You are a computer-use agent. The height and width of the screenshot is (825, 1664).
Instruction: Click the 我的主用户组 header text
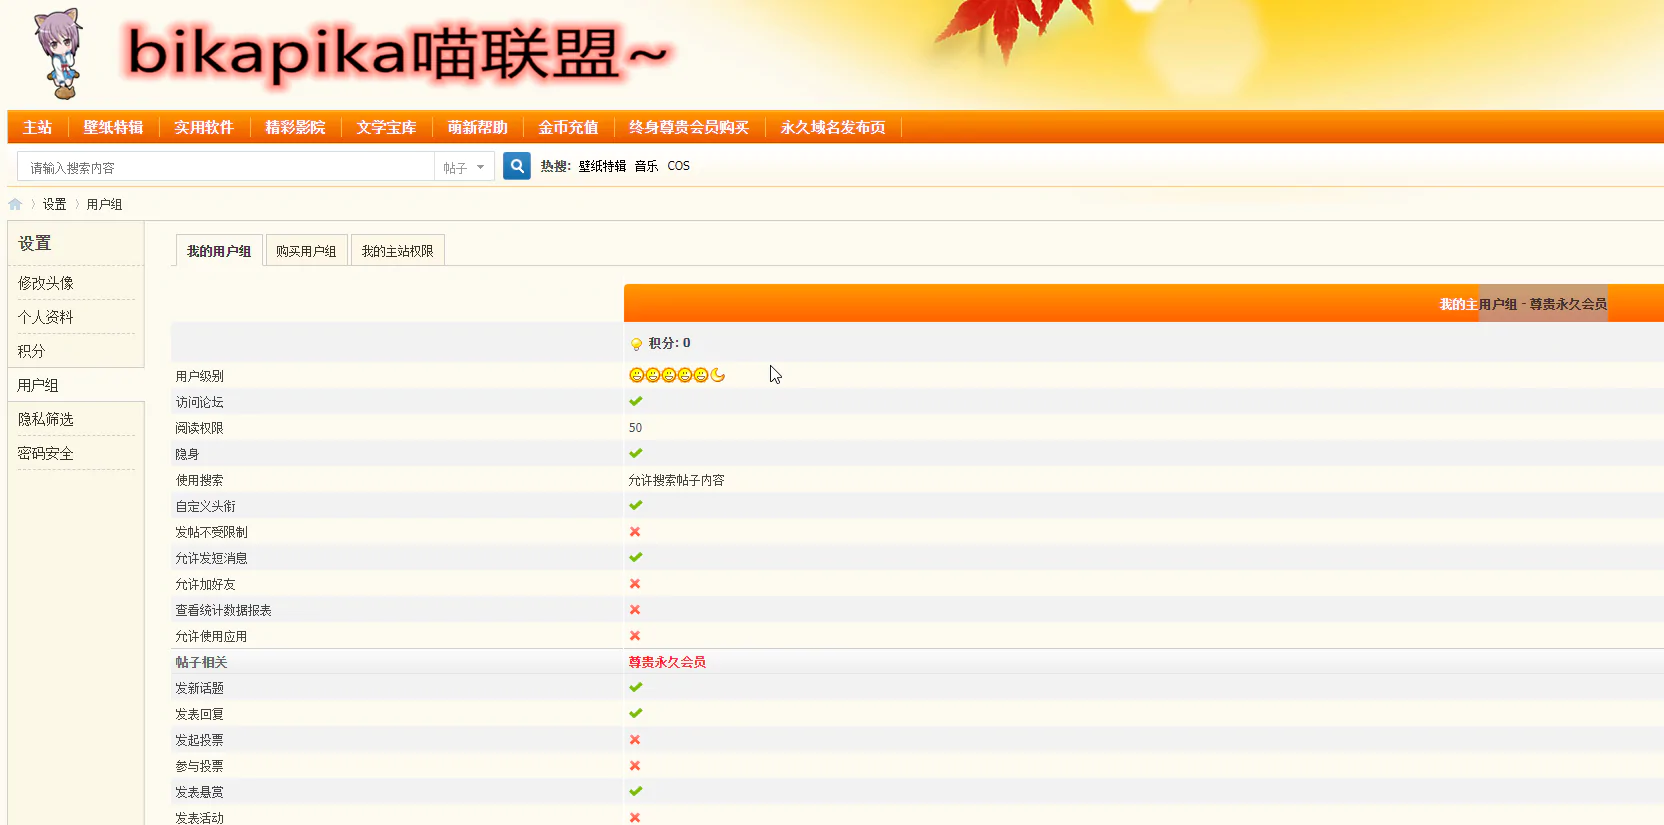click(x=1523, y=304)
